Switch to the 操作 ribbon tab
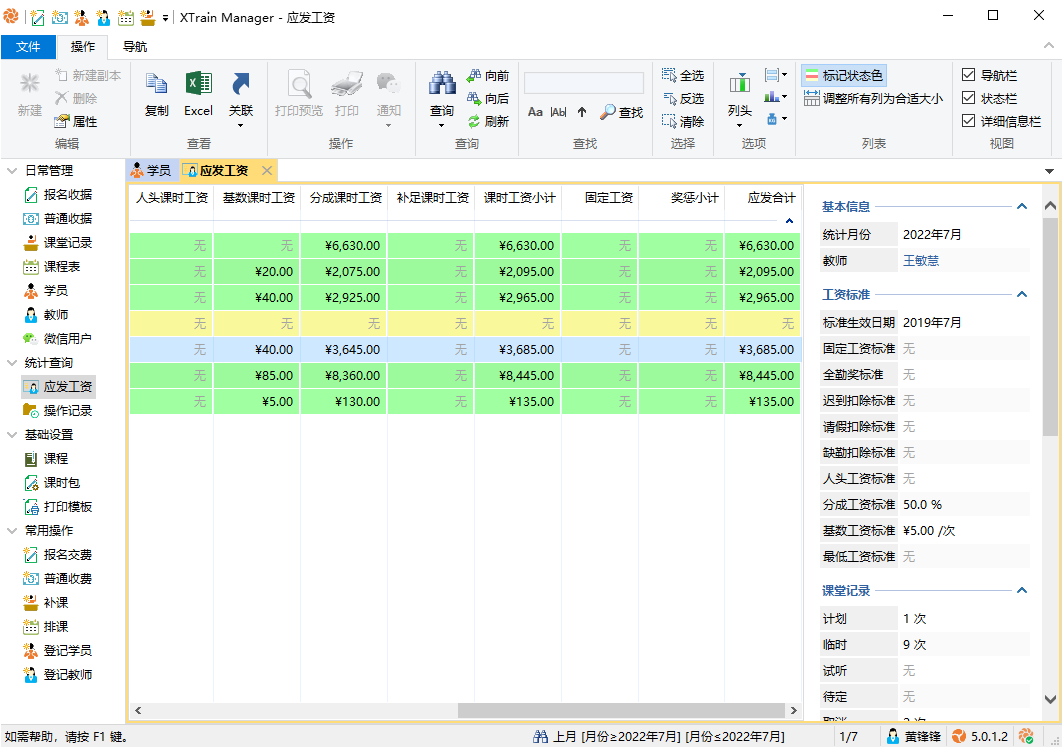Image resolution: width=1063 pixels, height=748 pixels. click(83, 47)
